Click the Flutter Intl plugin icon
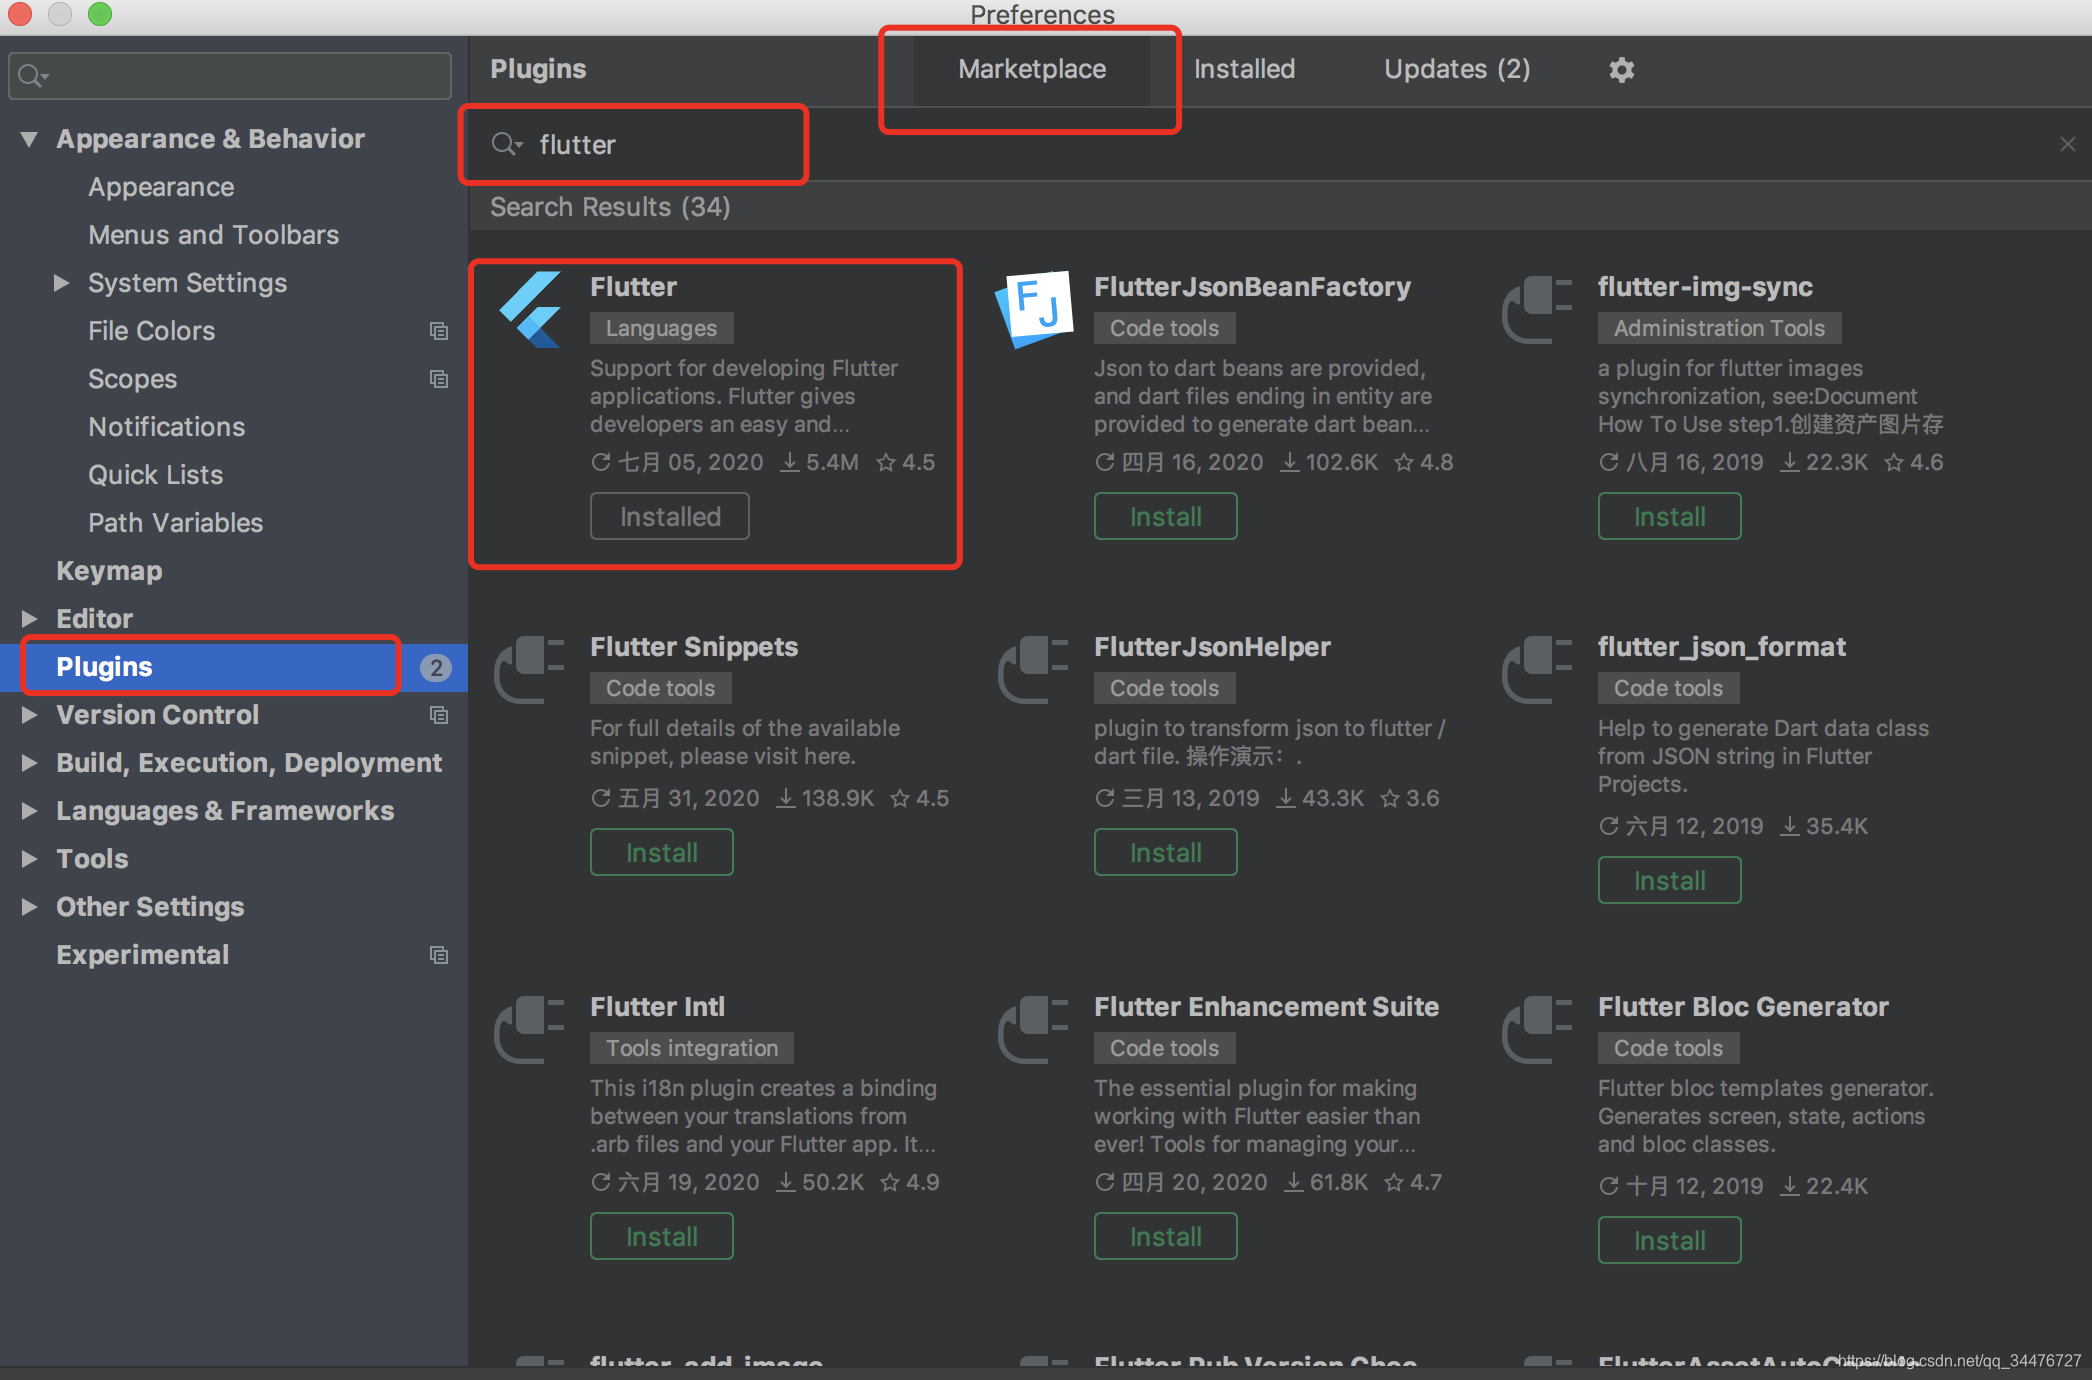 531,1027
